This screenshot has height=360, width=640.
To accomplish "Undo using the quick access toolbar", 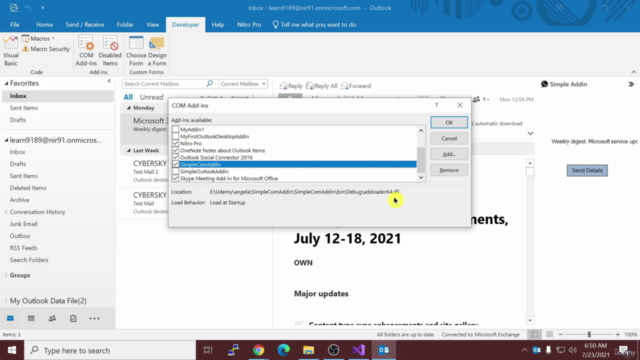I will tap(28, 8).
